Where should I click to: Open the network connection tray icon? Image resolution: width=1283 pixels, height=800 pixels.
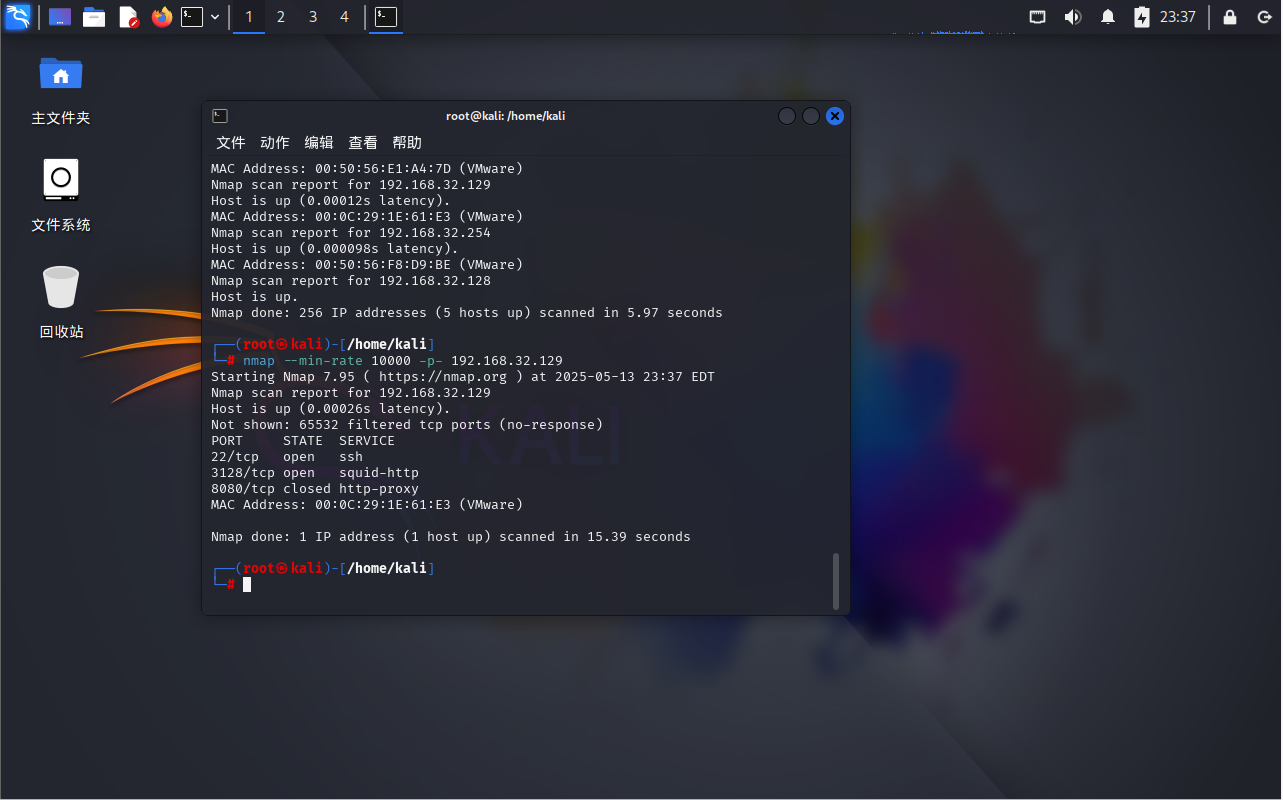point(1038,17)
